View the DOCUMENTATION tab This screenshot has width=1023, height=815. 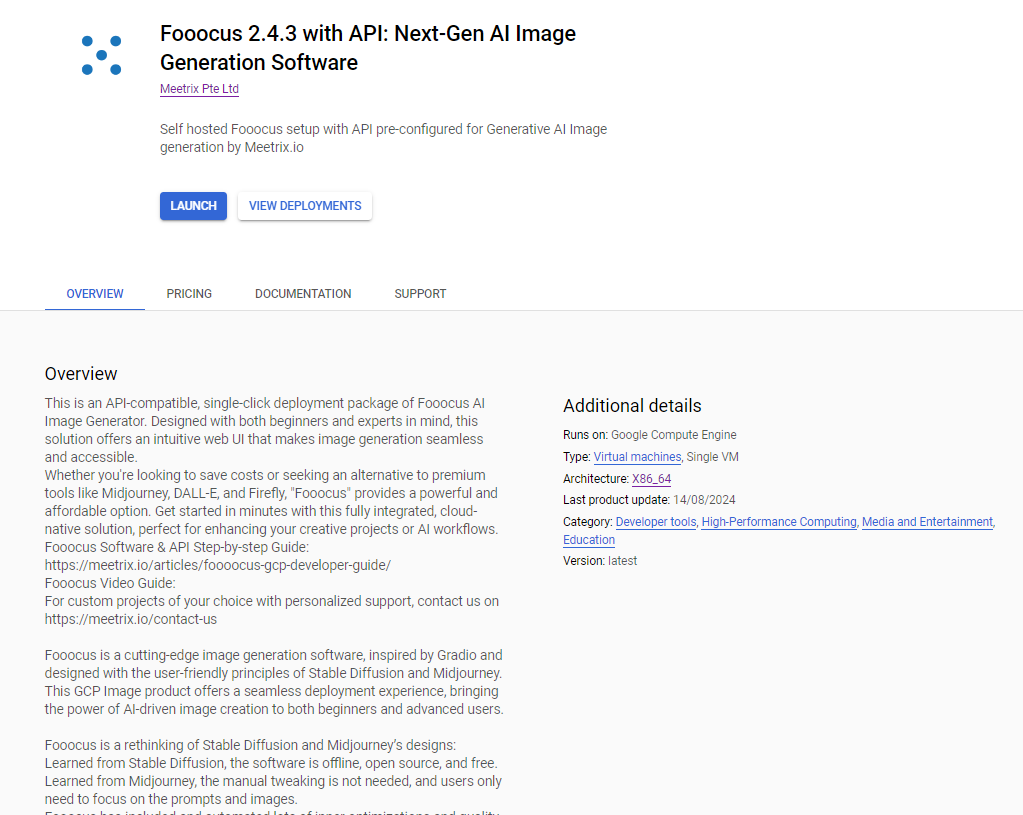(302, 293)
